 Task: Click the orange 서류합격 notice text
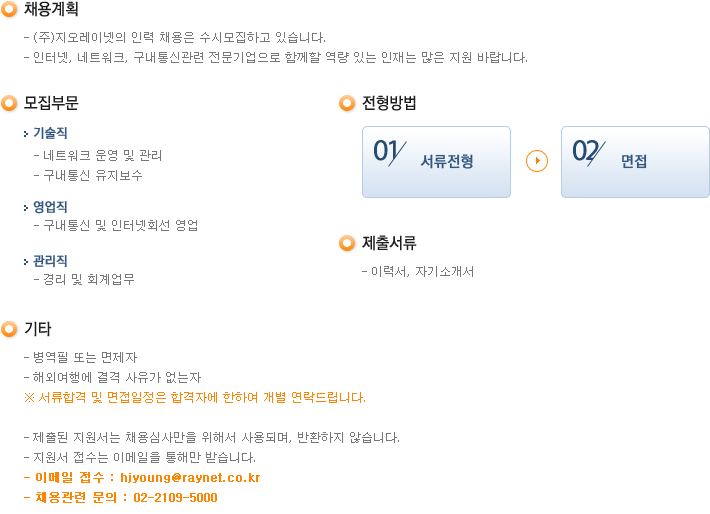pyautogui.click(x=195, y=398)
